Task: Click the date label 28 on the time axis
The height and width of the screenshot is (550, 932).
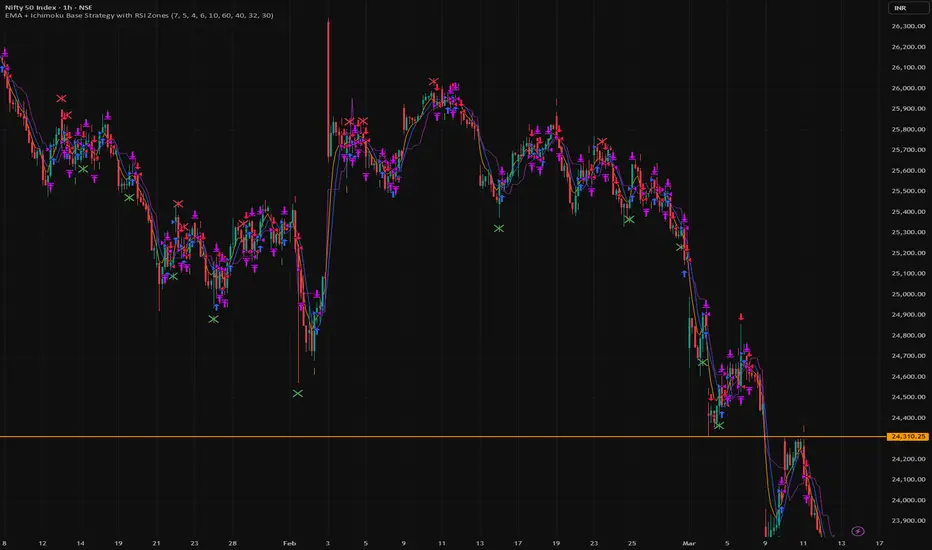Action: [232, 543]
